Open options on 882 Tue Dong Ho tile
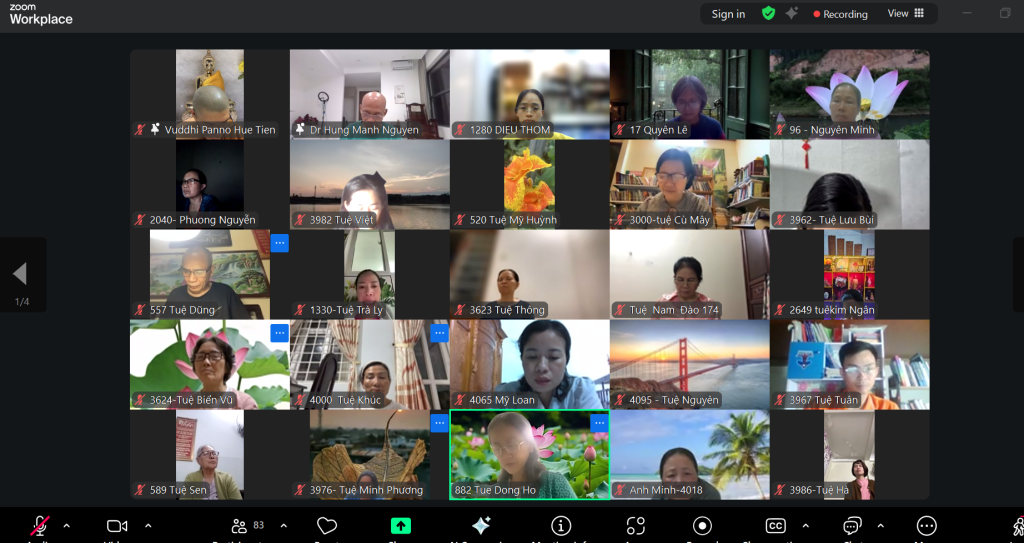The height and width of the screenshot is (543, 1024). click(x=599, y=423)
